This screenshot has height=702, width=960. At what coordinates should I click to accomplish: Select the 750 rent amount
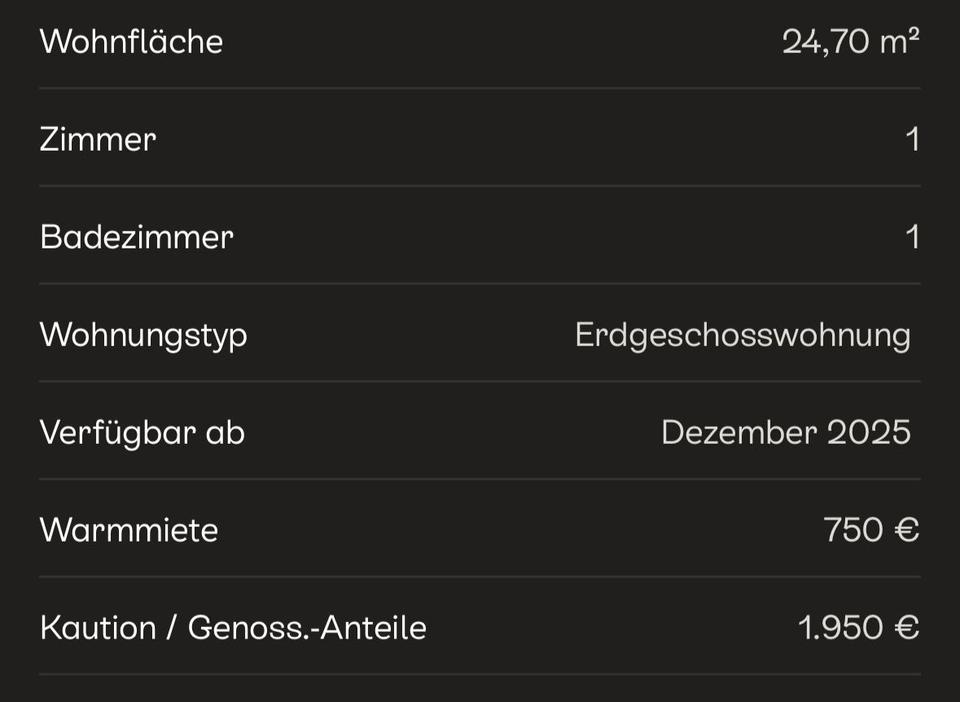coord(853,530)
